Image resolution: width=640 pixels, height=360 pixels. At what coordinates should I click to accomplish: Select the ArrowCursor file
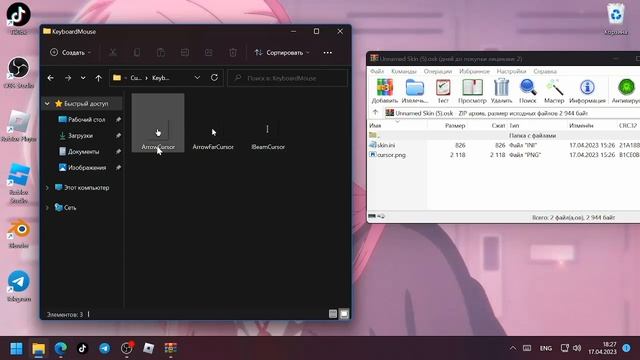(158, 123)
